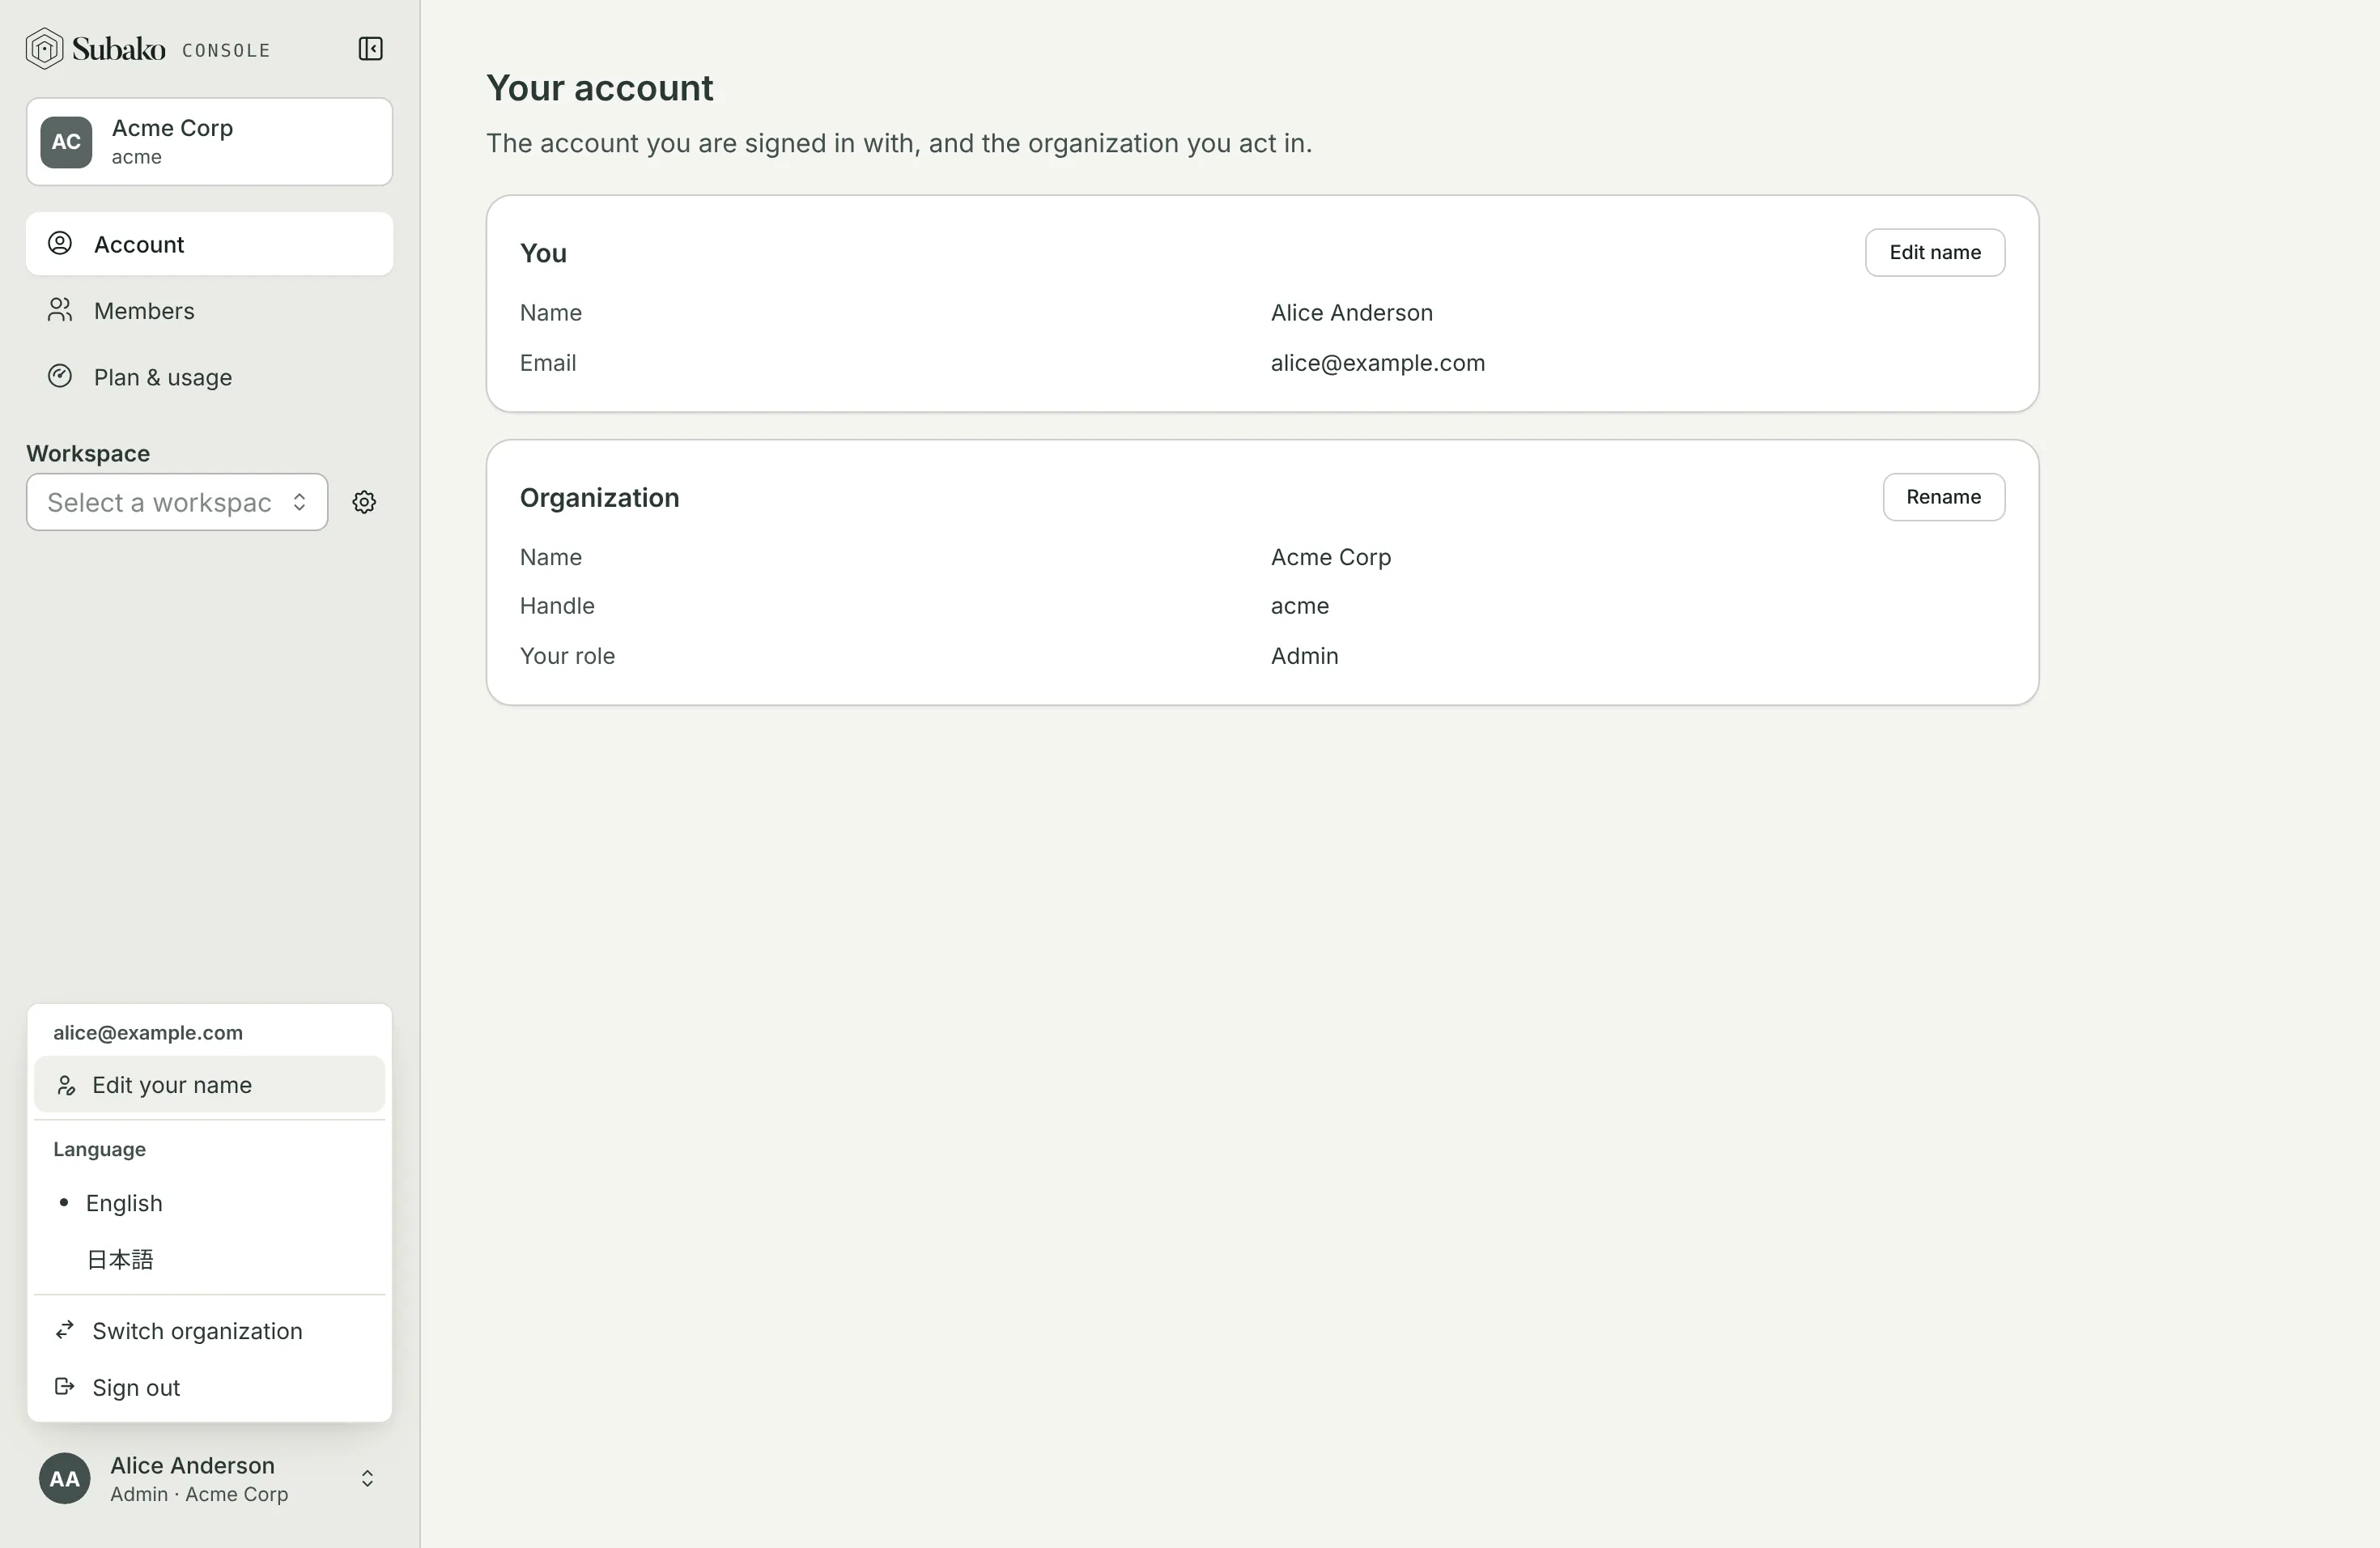This screenshot has width=2380, height=1548.
Task: Open workspace settings gear icon
Action: [364, 502]
